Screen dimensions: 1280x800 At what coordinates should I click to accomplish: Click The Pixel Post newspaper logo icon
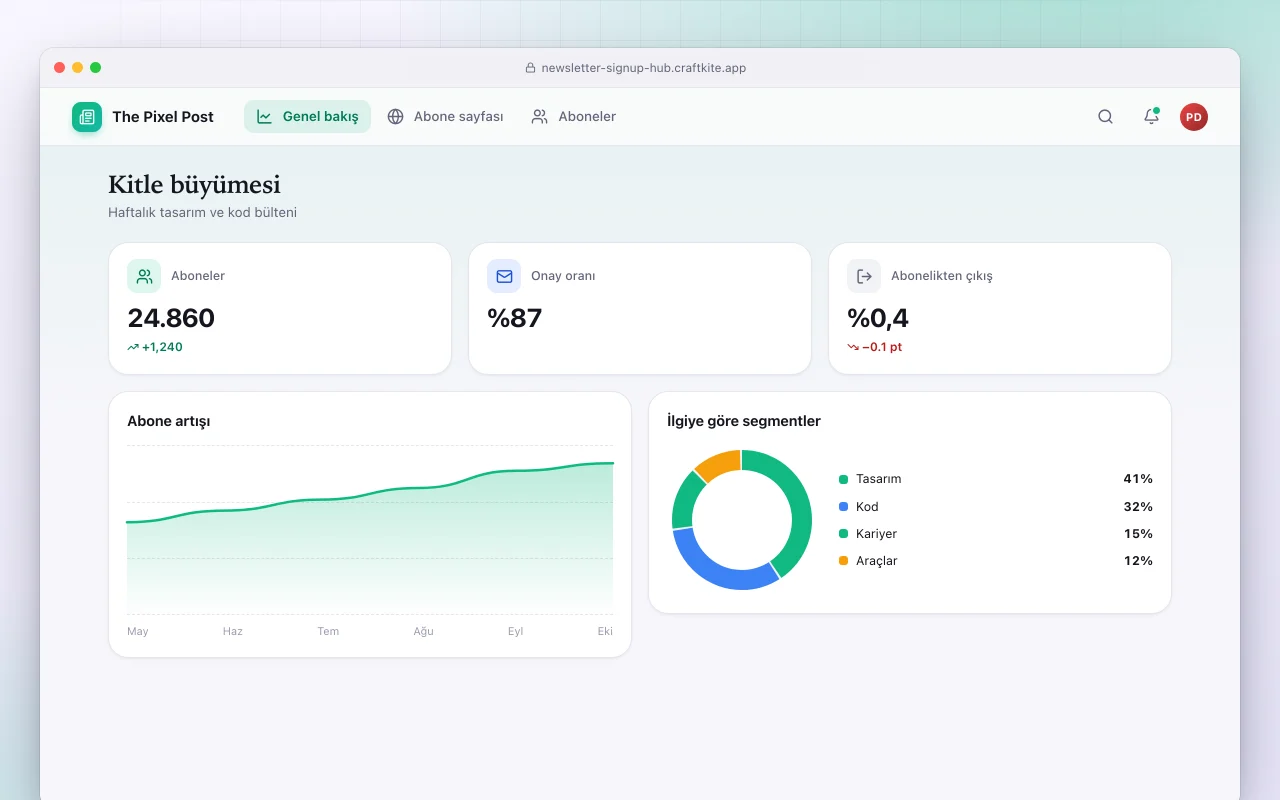coord(87,117)
